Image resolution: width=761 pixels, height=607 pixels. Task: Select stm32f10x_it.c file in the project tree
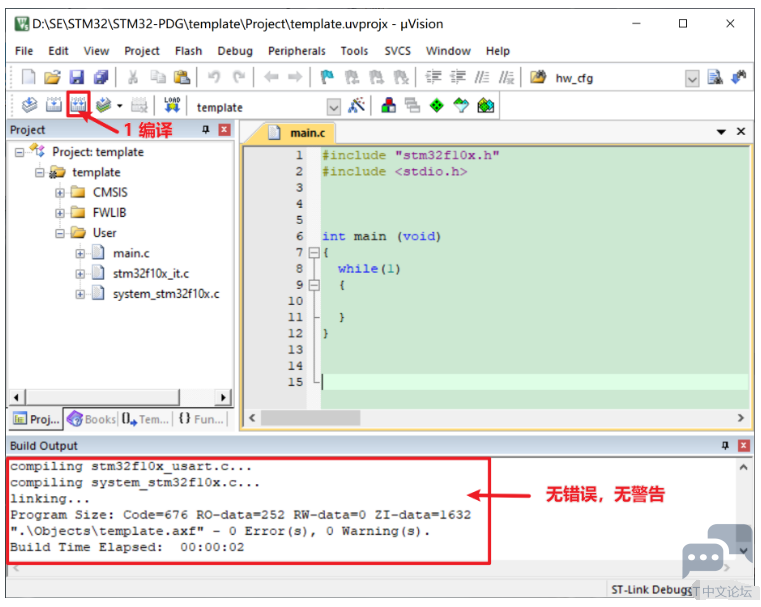151,274
